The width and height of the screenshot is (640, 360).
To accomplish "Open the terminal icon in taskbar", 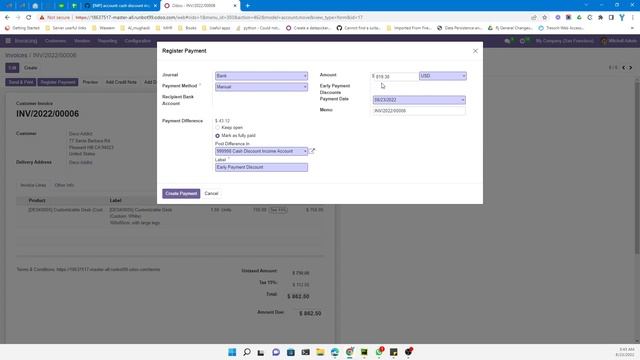I will click(305, 352).
